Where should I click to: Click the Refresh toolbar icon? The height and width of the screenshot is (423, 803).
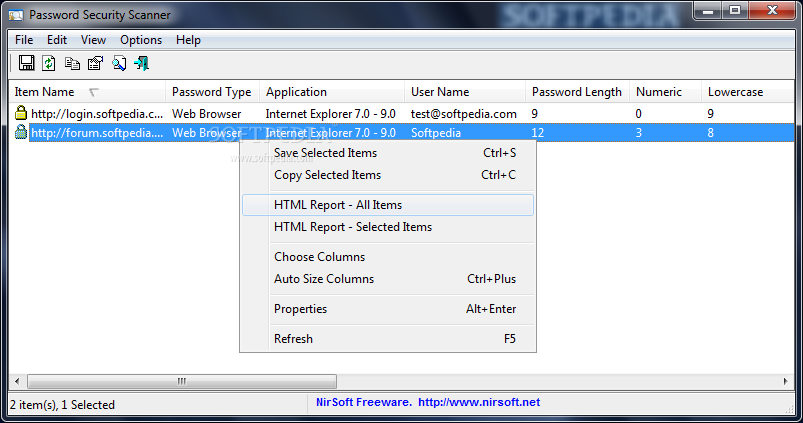pyautogui.click(x=49, y=63)
